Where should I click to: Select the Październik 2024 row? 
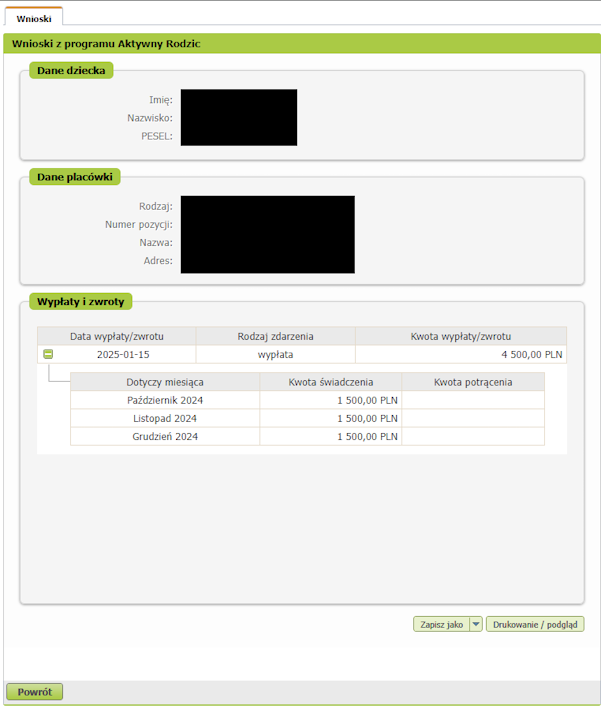pyautogui.click(x=308, y=400)
